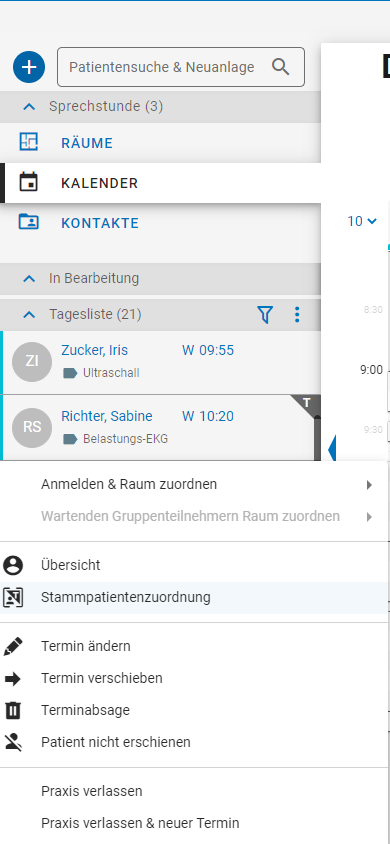Collapse the In Bearbeitung section
390x844 pixels.
29,278
